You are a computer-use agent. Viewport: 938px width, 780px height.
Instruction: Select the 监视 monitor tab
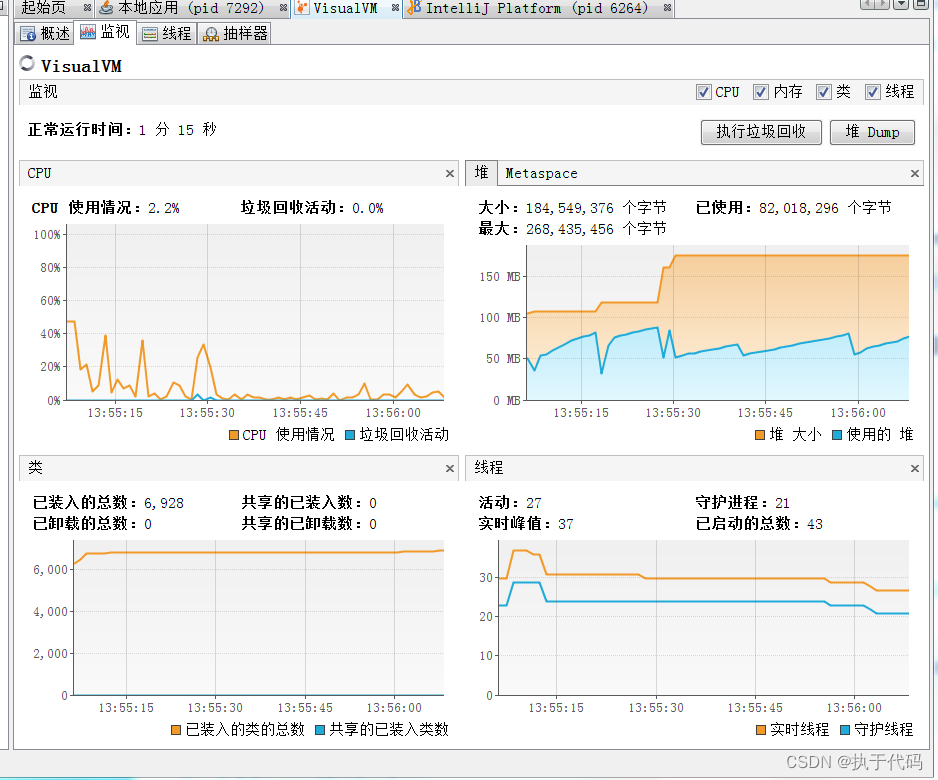107,32
